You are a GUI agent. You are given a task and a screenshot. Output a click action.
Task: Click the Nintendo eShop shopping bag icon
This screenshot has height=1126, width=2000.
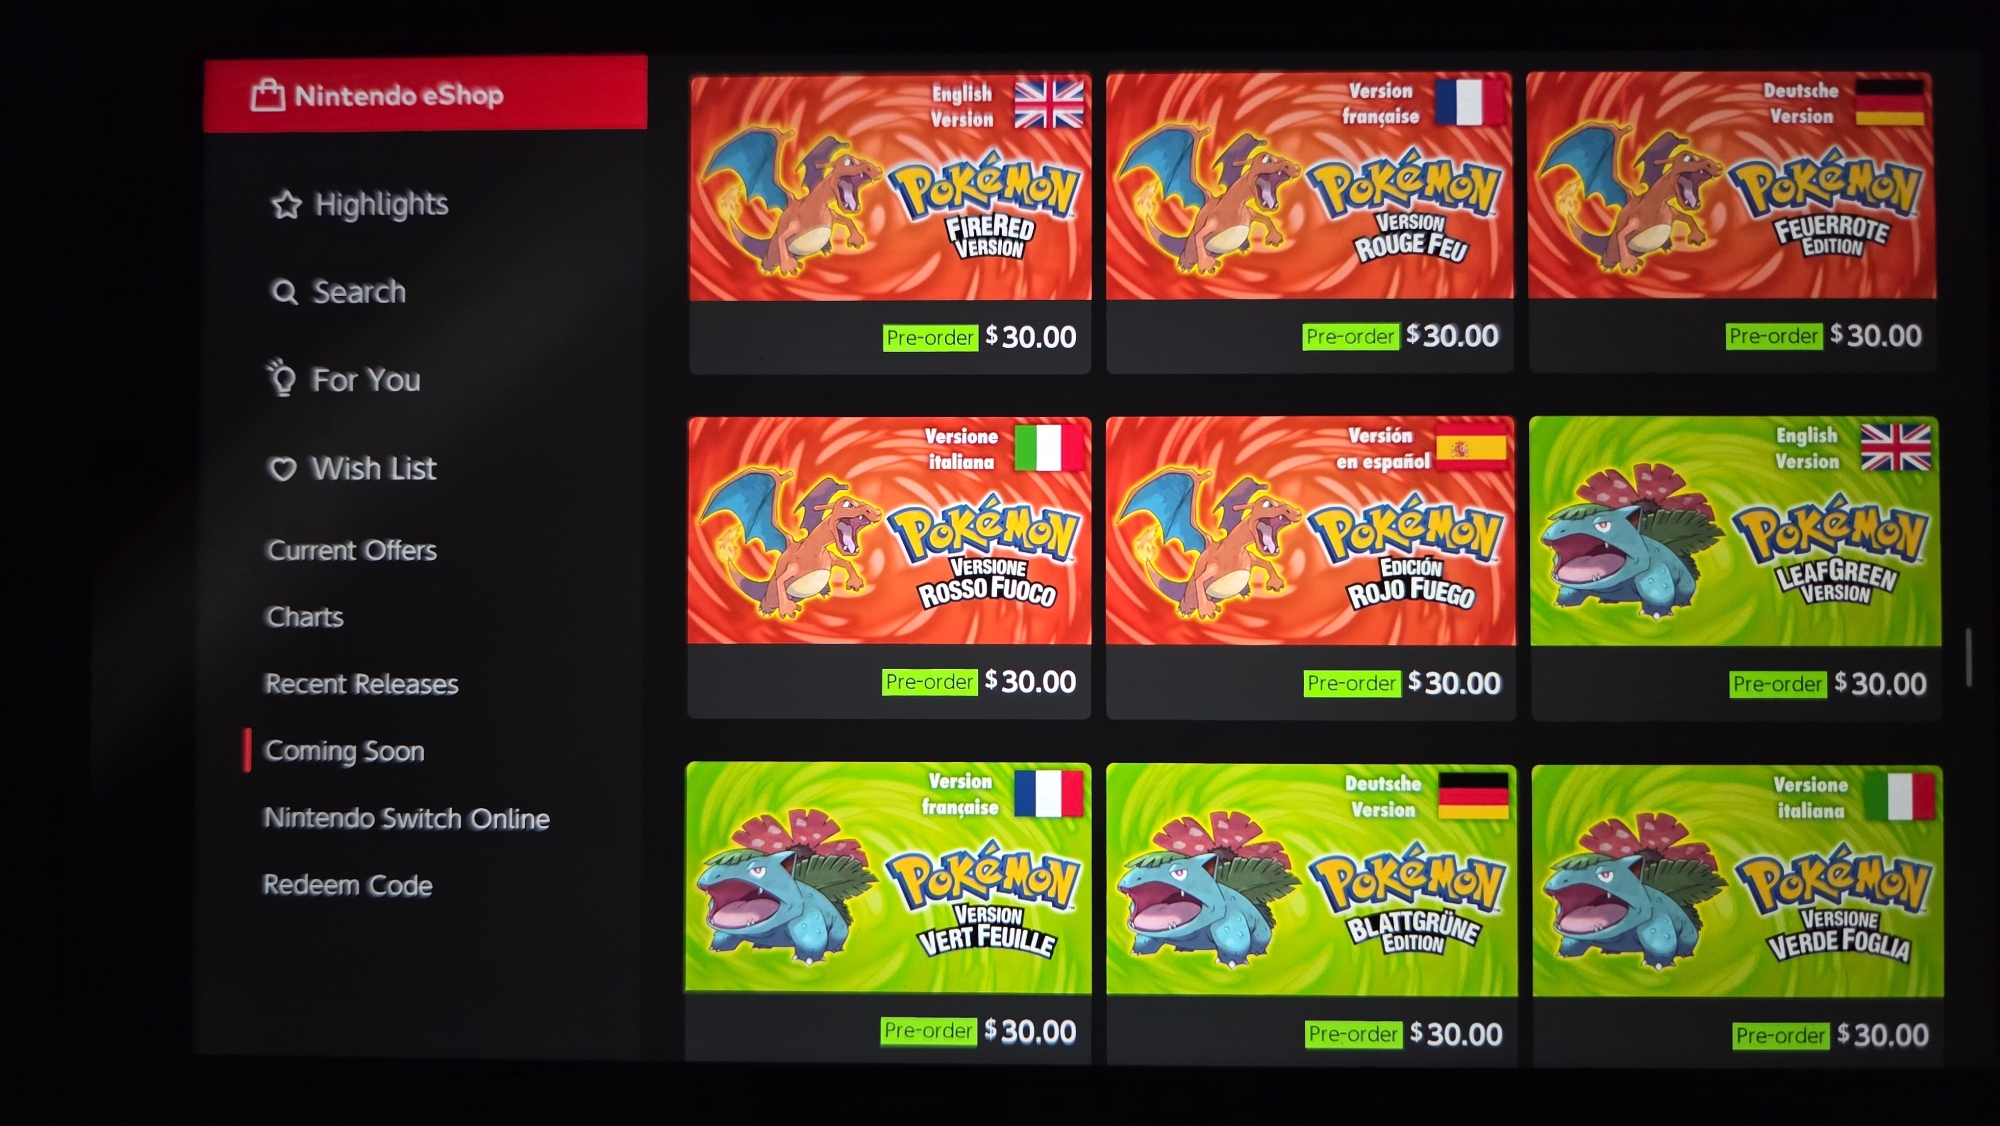(x=268, y=95)
